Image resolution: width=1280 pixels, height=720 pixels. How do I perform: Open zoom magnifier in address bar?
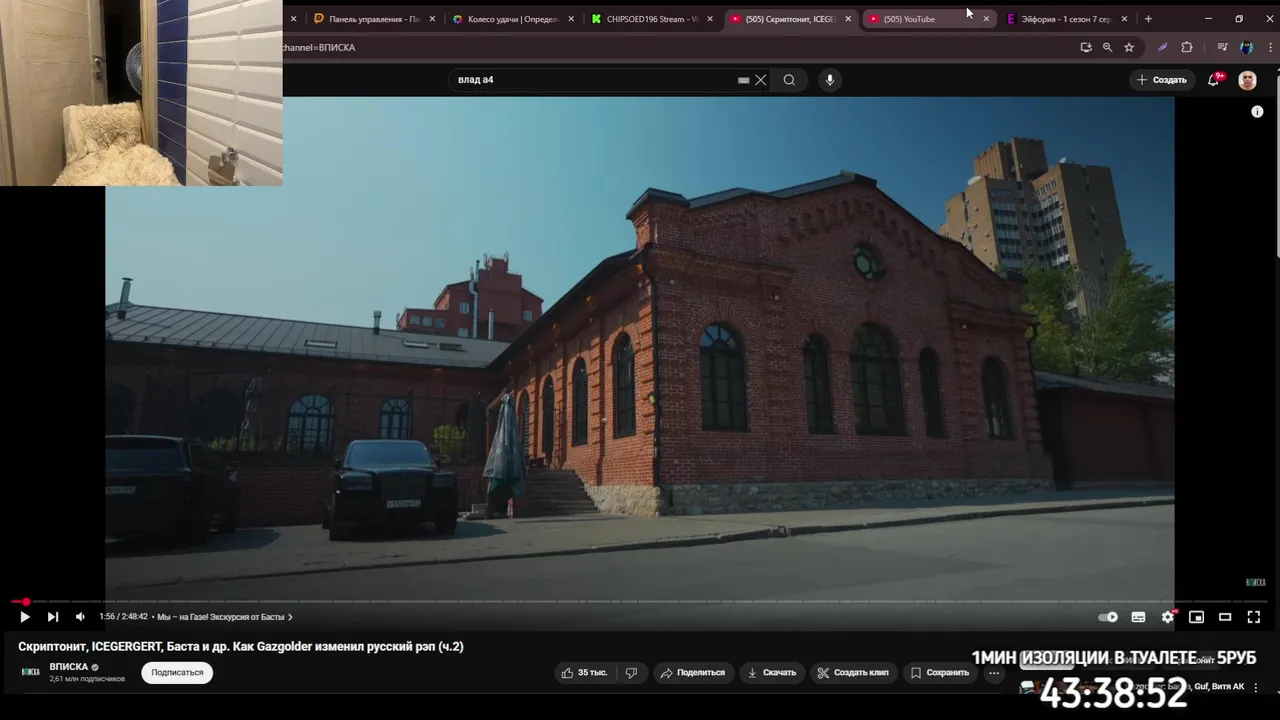tap(1107, 47)
